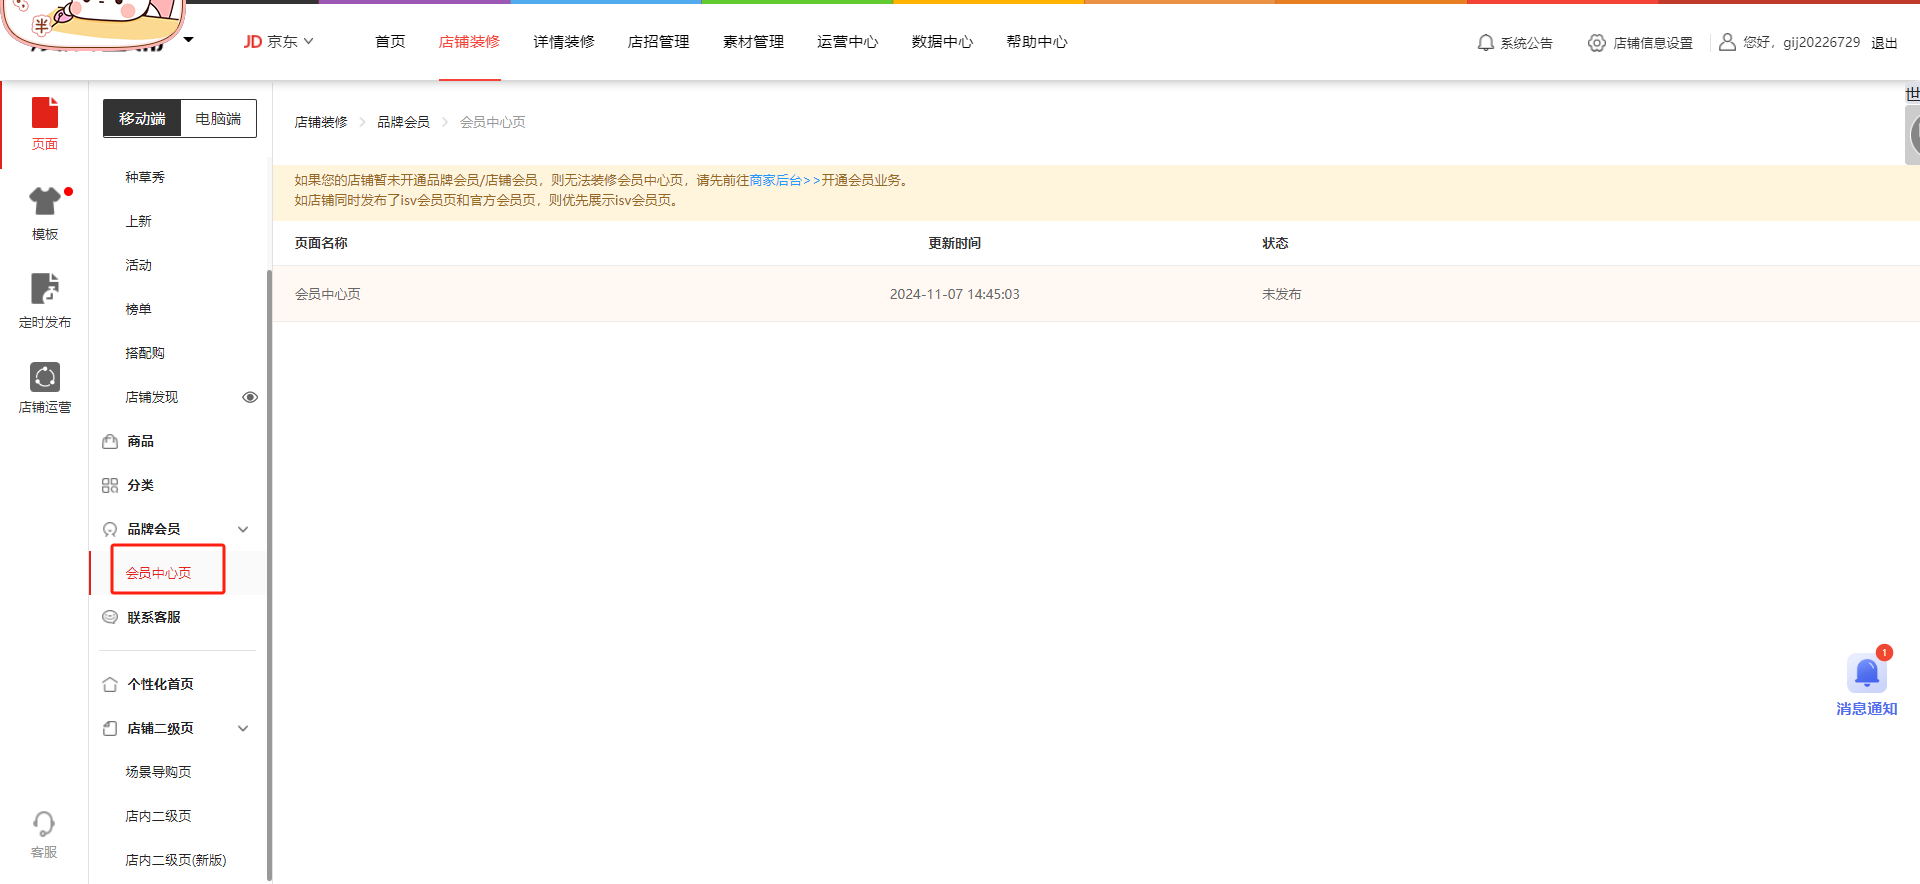Click the left sidebar vertical scrollbar
The image size is (1920, 884).
pyautogui.click(x=269, y=575)
